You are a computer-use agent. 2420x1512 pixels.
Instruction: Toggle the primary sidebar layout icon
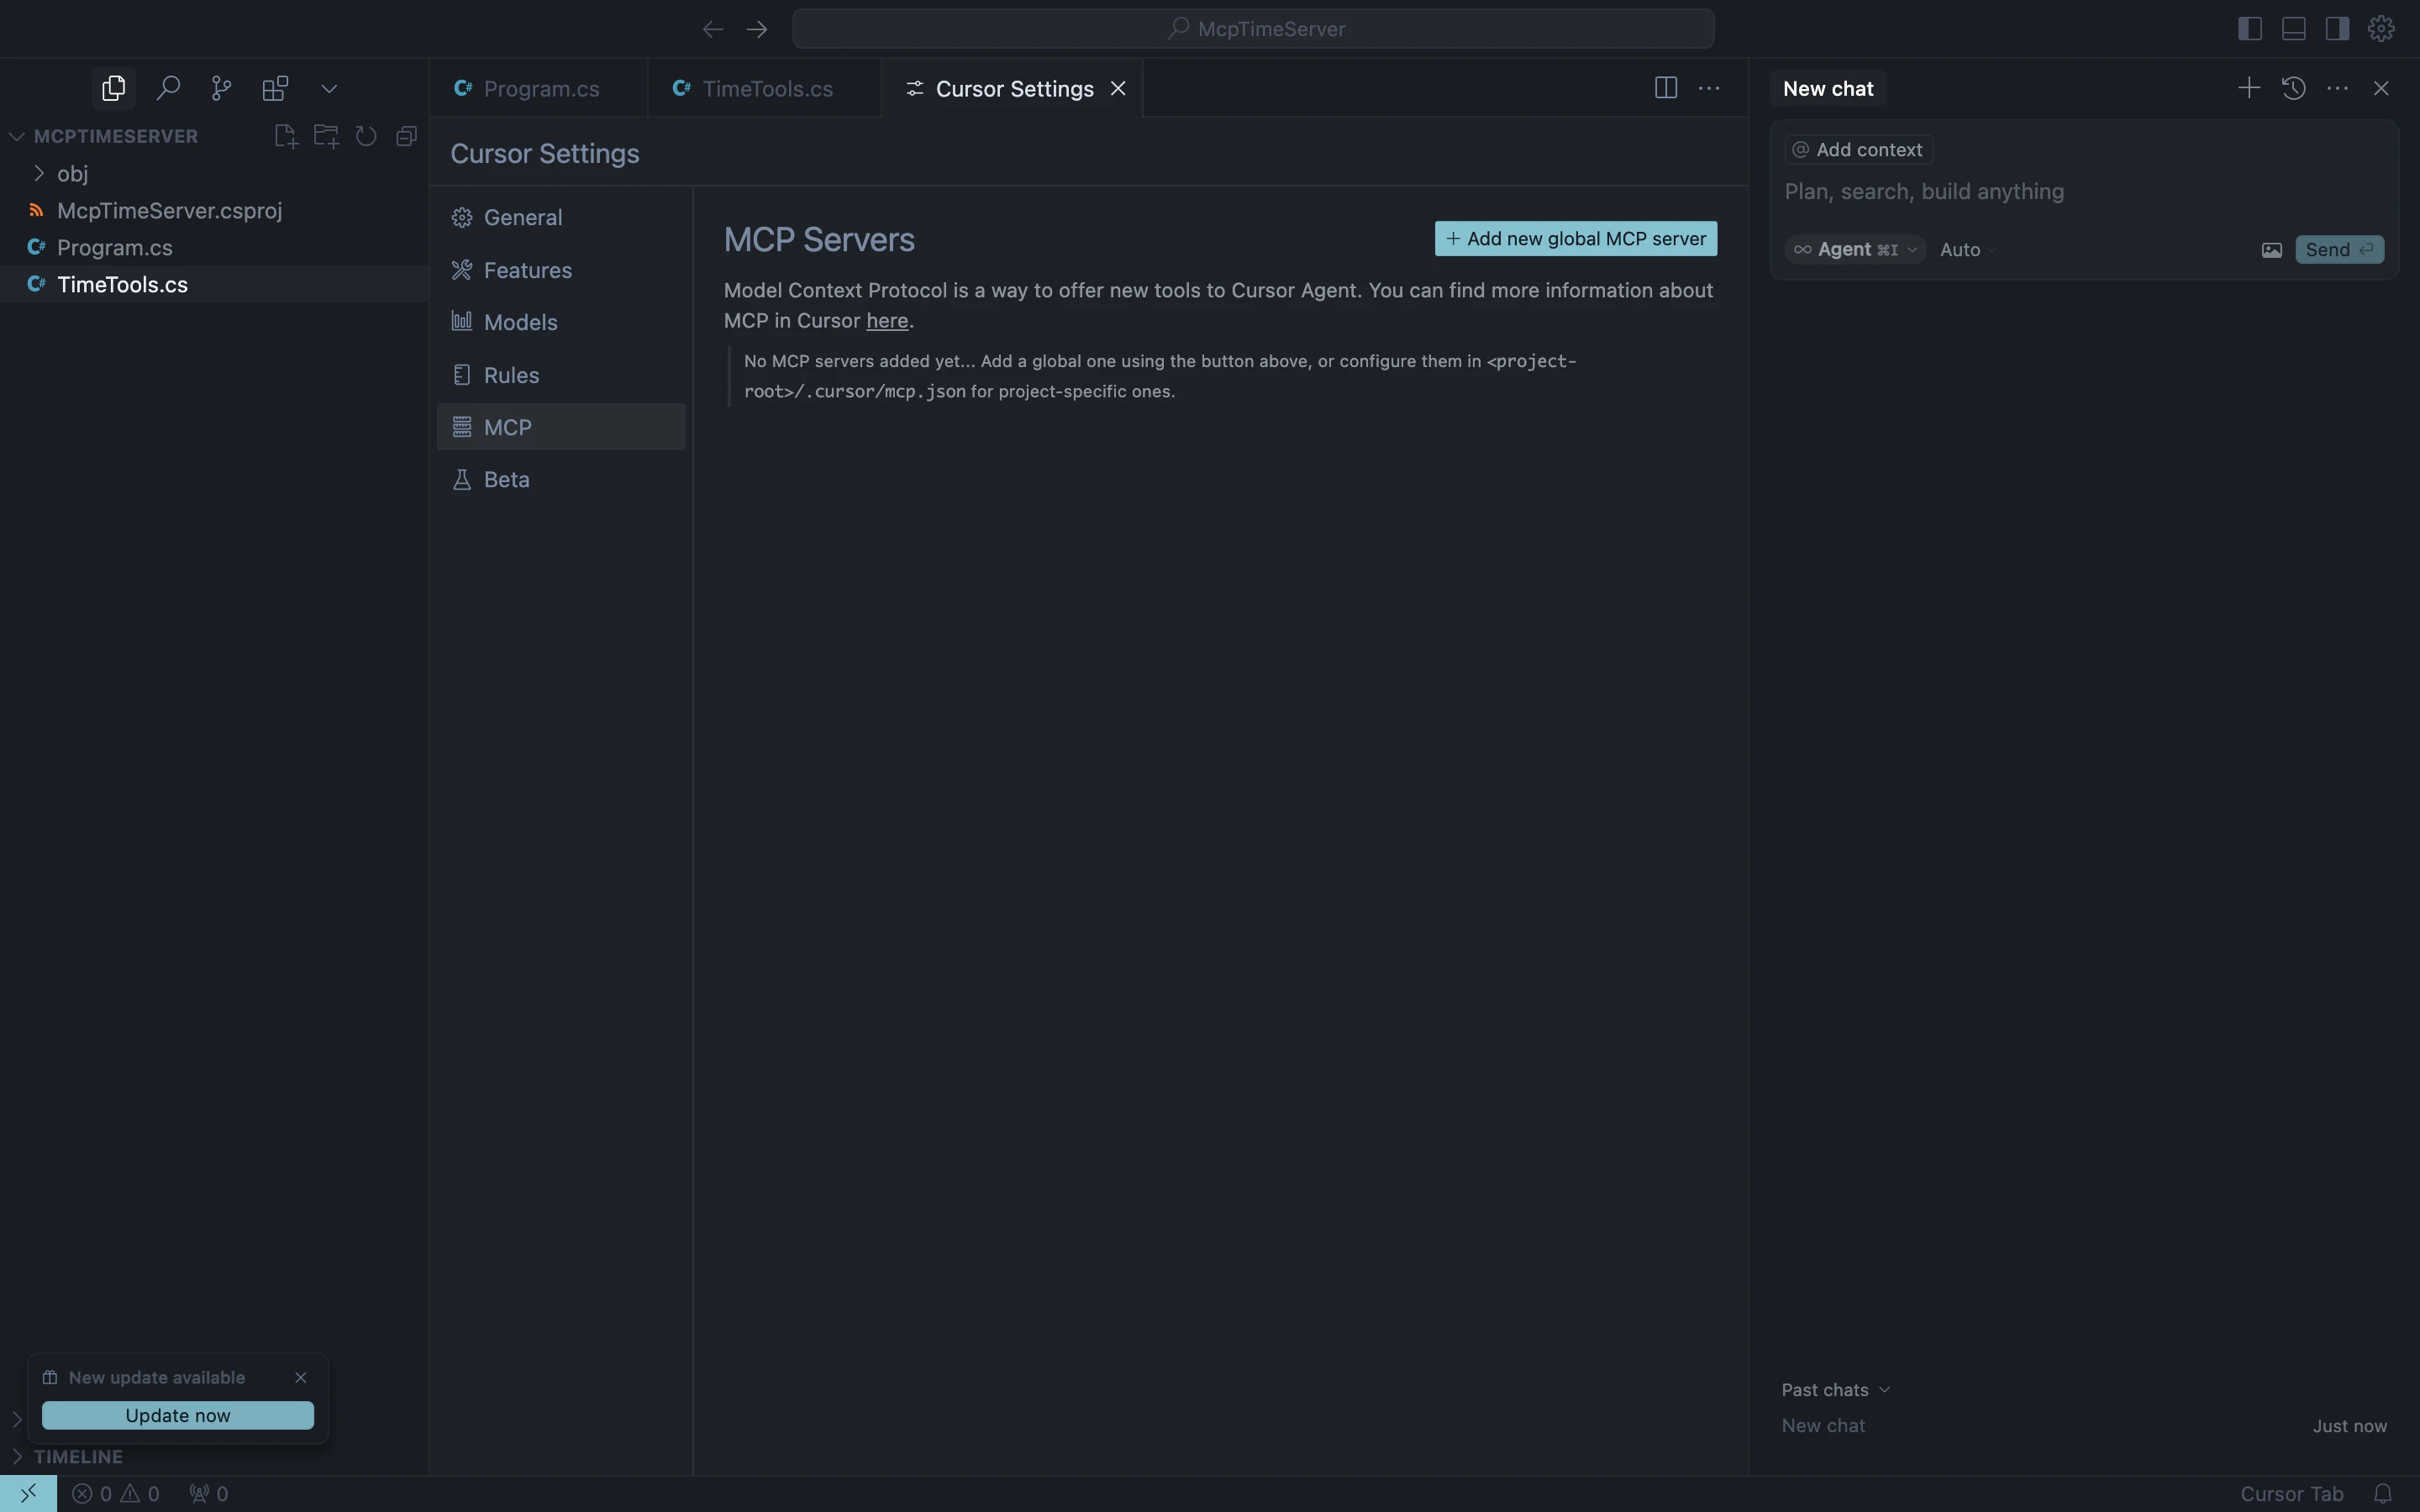tap(2250, 28)
